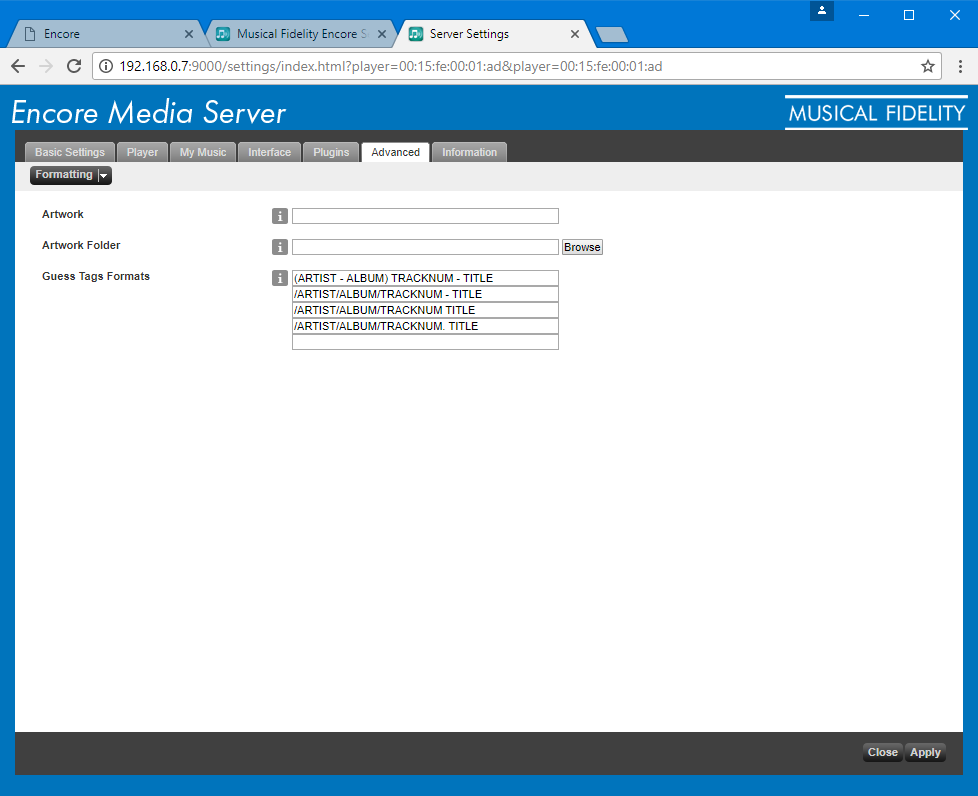Viewport: 978px width, 796px height.
Task: Click the Encore Media Server title
Action: coord(148,113)
